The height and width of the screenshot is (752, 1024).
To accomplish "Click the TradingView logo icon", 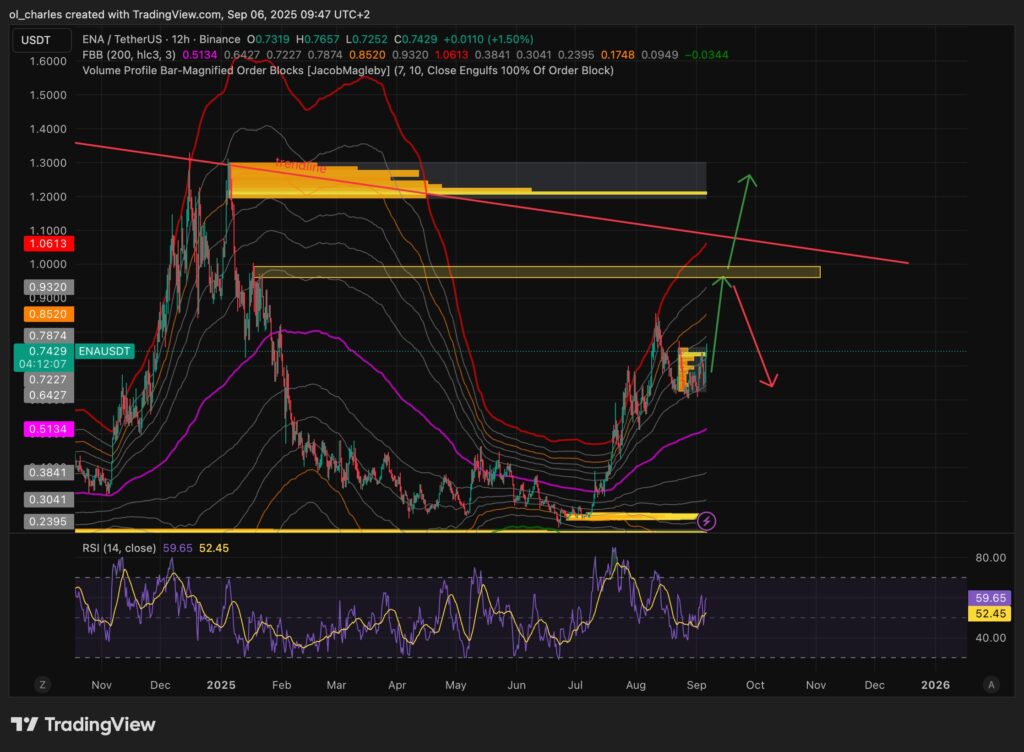I will click(25, 724).
